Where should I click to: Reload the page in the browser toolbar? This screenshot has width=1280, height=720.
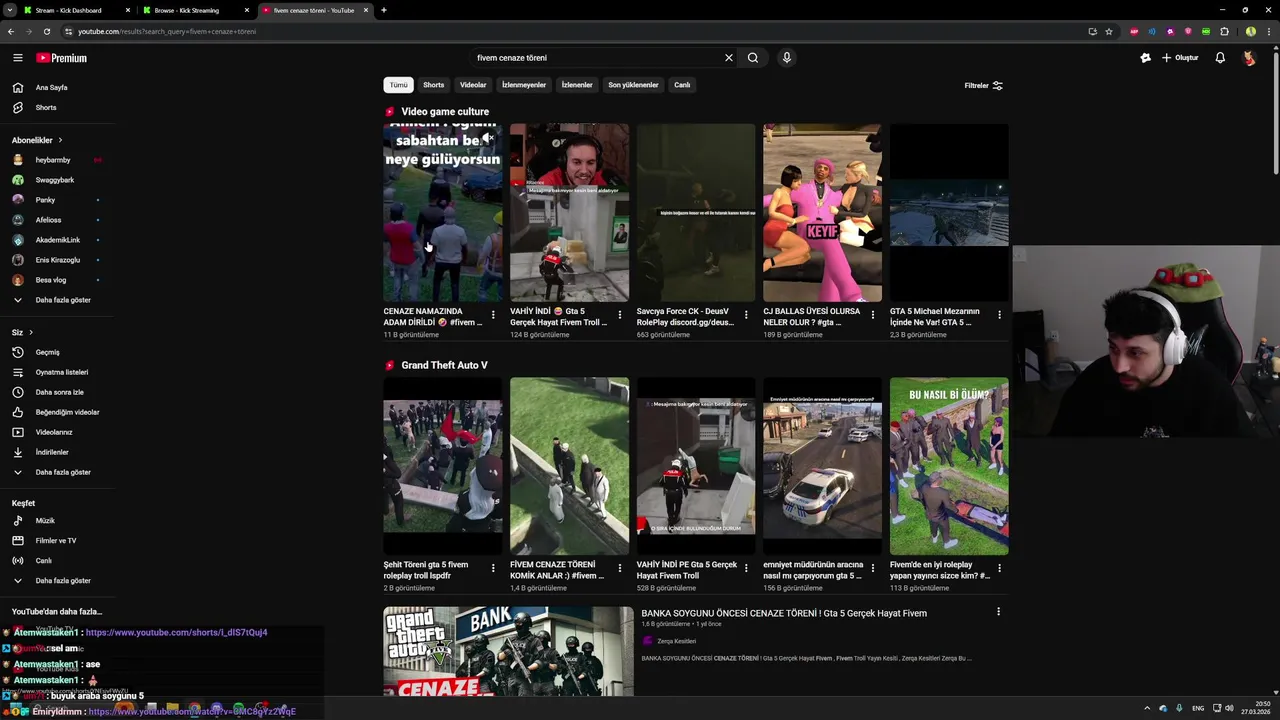pos(46,31)
